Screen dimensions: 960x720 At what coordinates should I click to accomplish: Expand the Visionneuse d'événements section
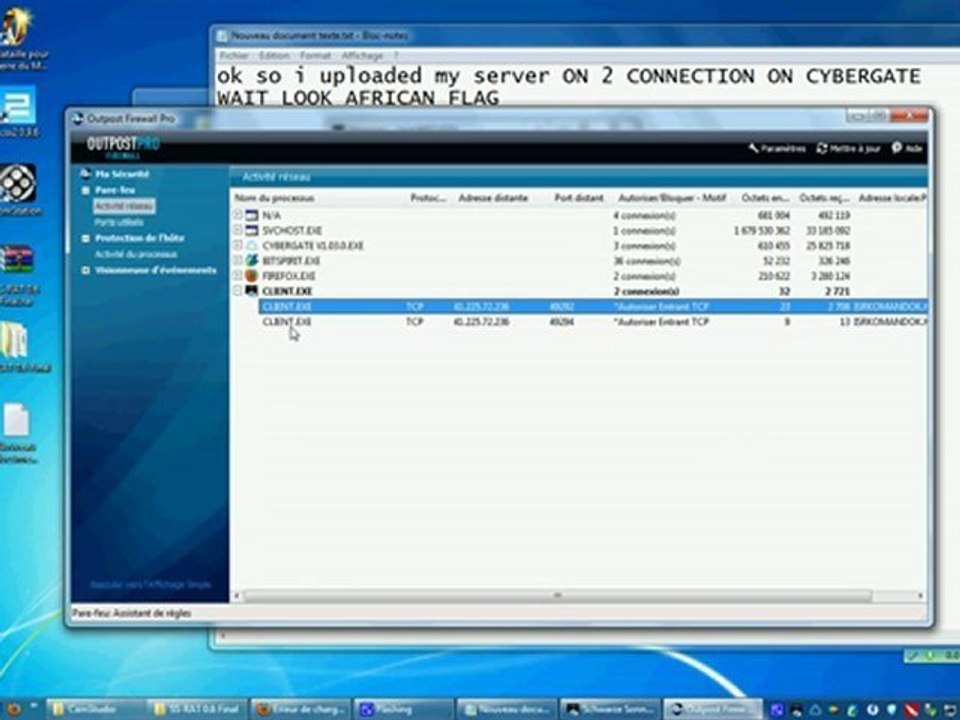86,270
